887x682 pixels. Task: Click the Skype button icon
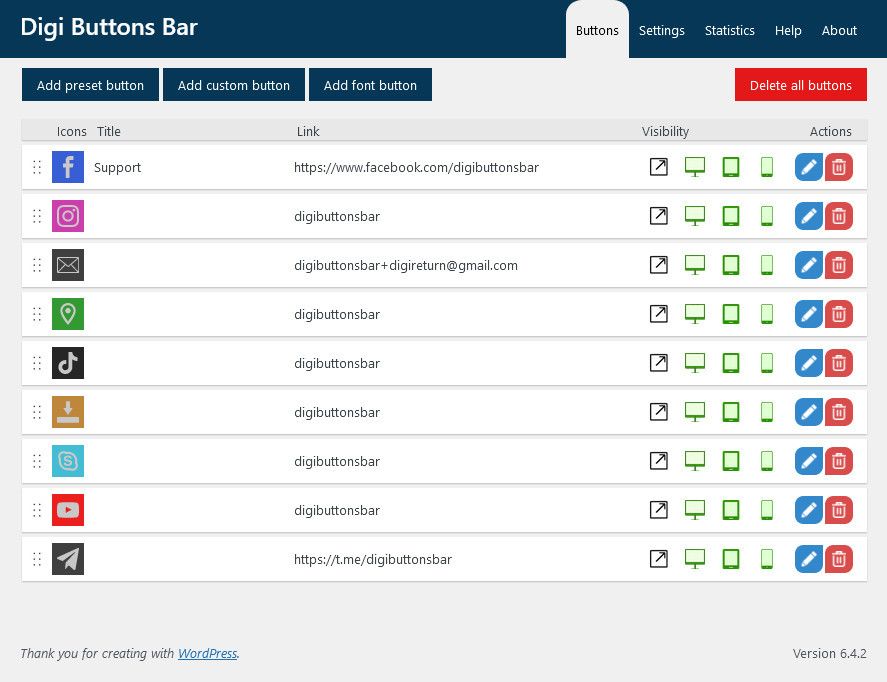click(68, 461)
